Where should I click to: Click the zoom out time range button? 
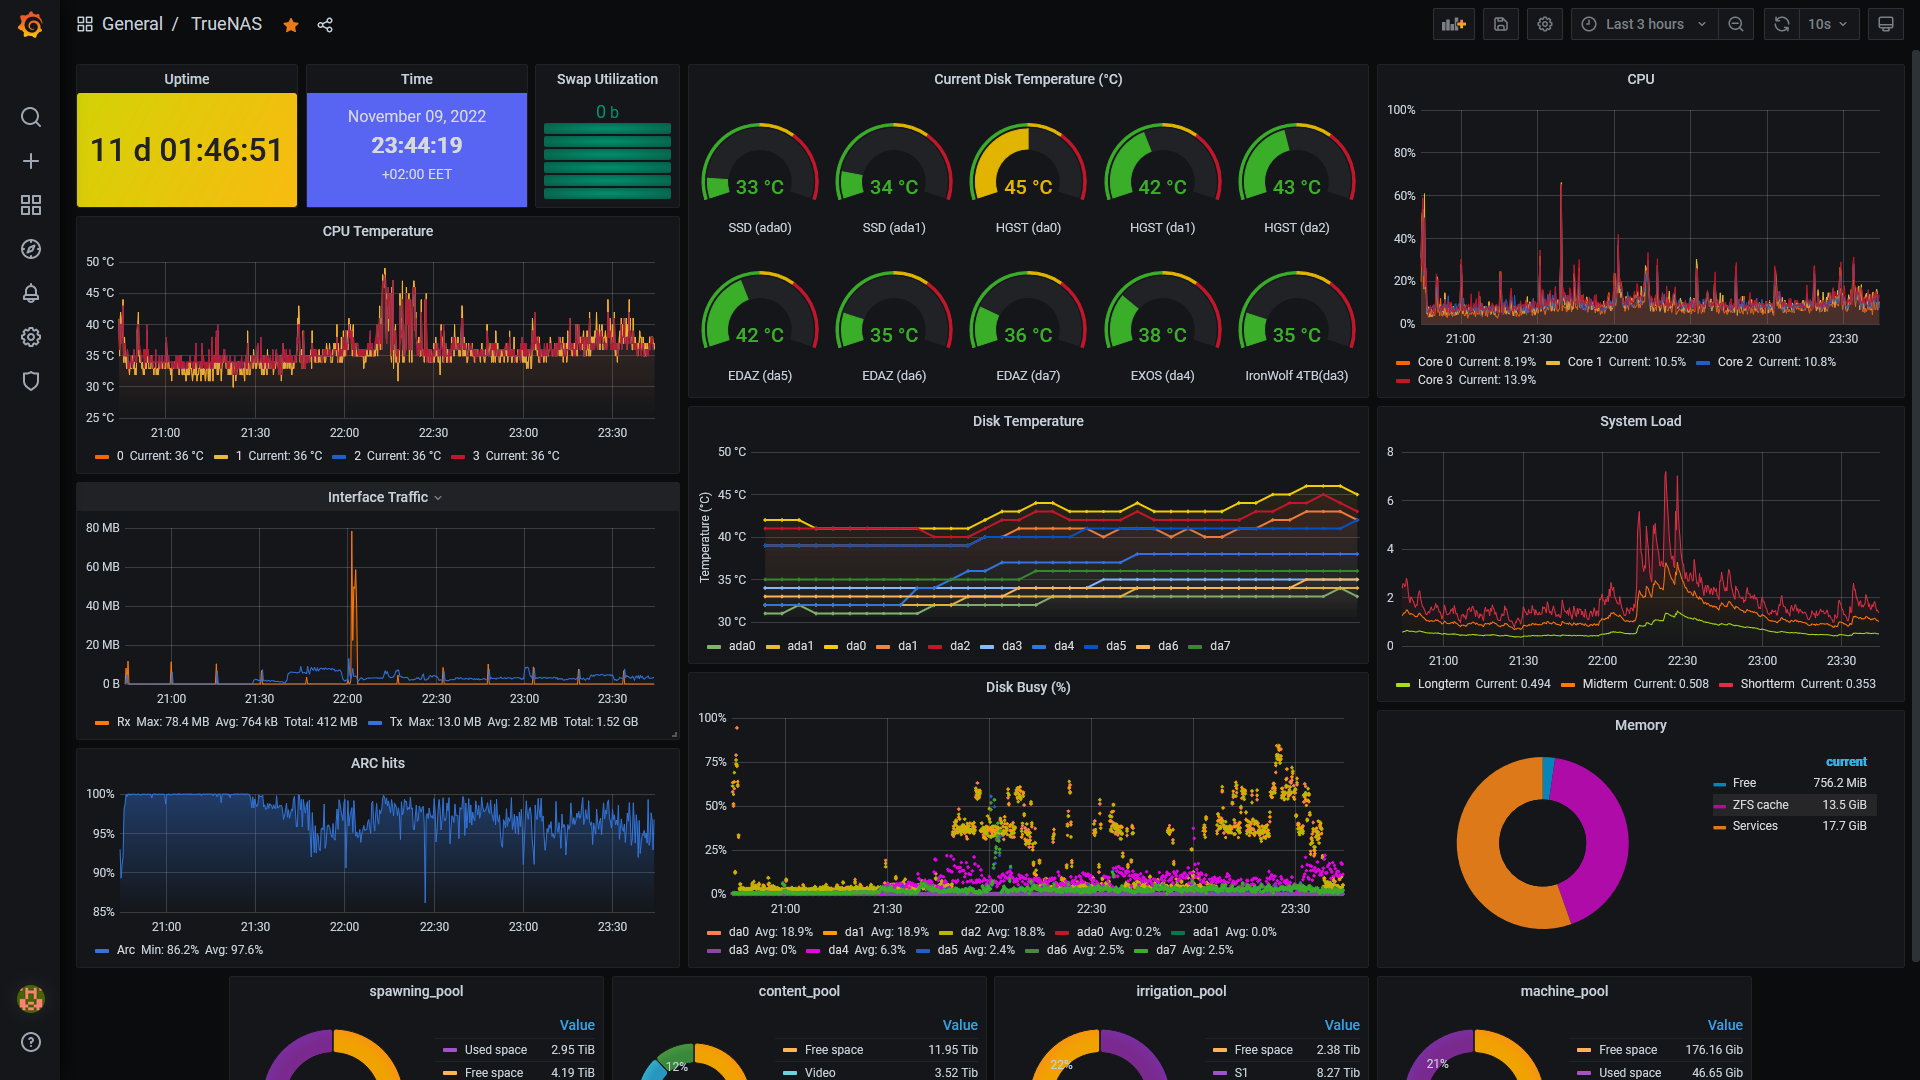click(1736, 24)
